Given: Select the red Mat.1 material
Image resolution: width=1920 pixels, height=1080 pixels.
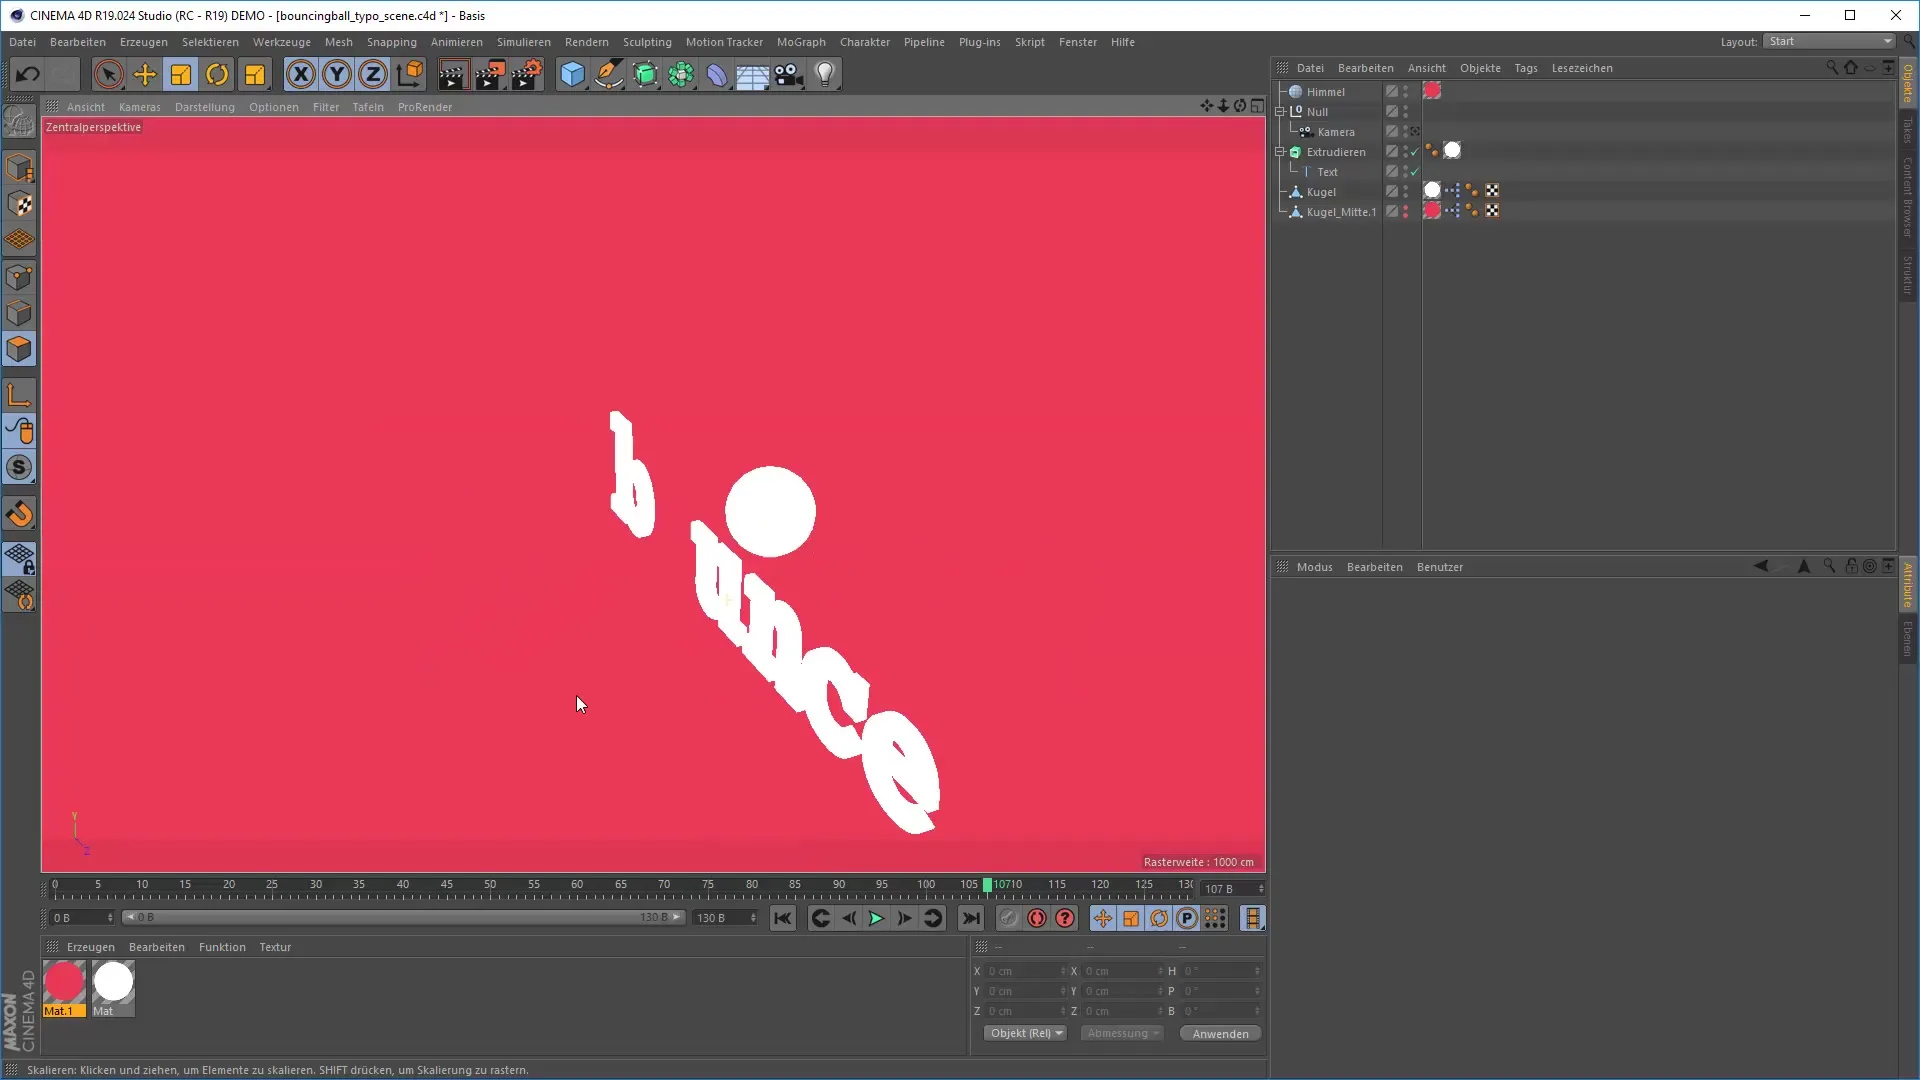Looking at the screenshot, I should click(64, 988).
